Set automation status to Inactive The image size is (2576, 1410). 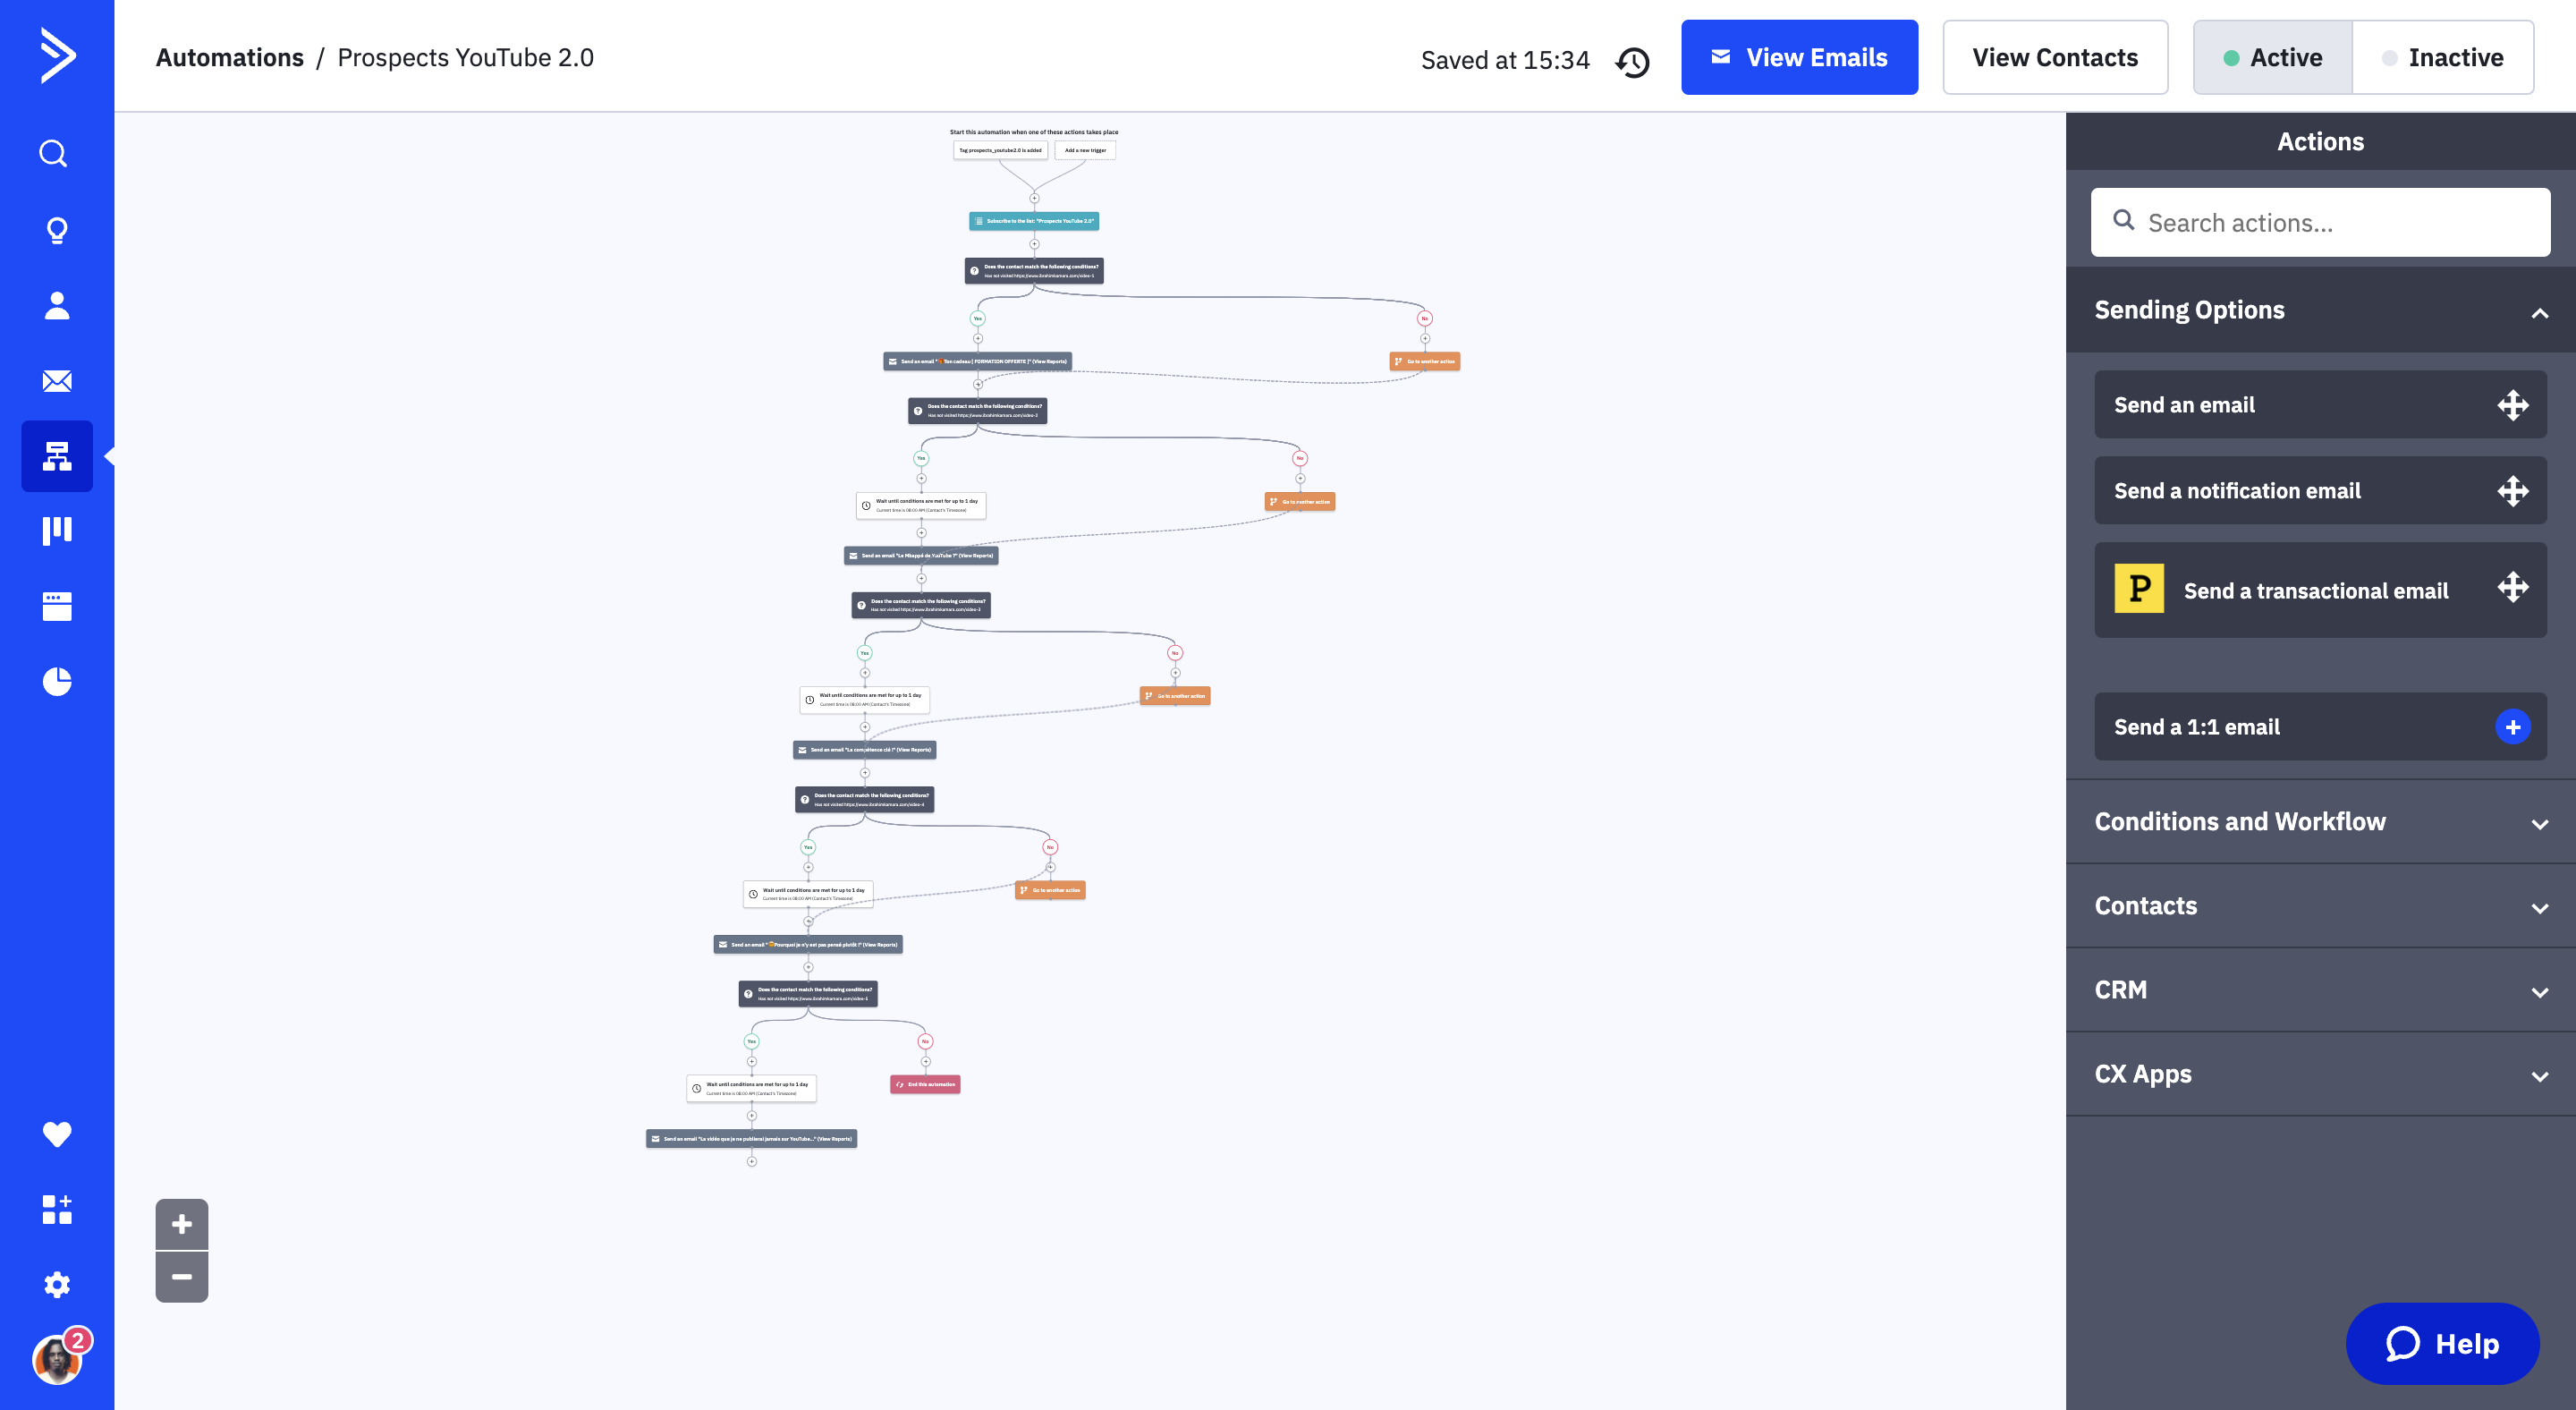tap(2442, 58)
